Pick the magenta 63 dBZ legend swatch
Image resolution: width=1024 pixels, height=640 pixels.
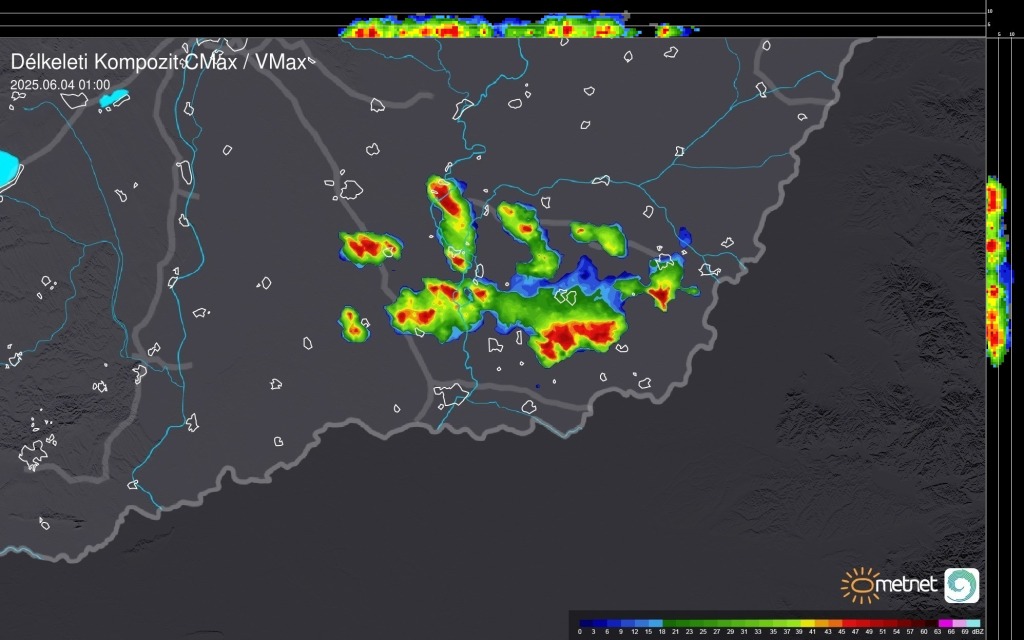point(945,623)
